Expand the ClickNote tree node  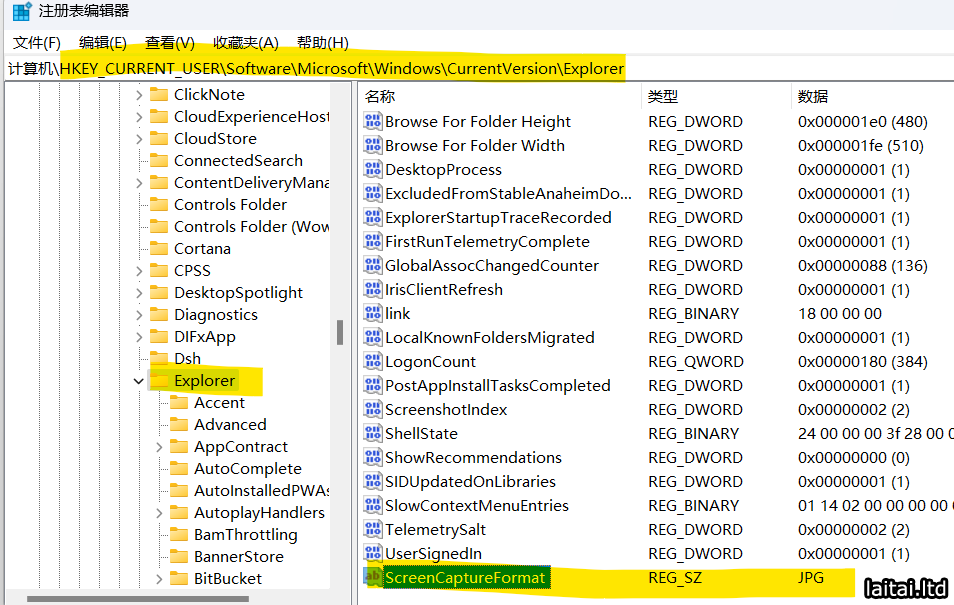(x=138, y=95)
